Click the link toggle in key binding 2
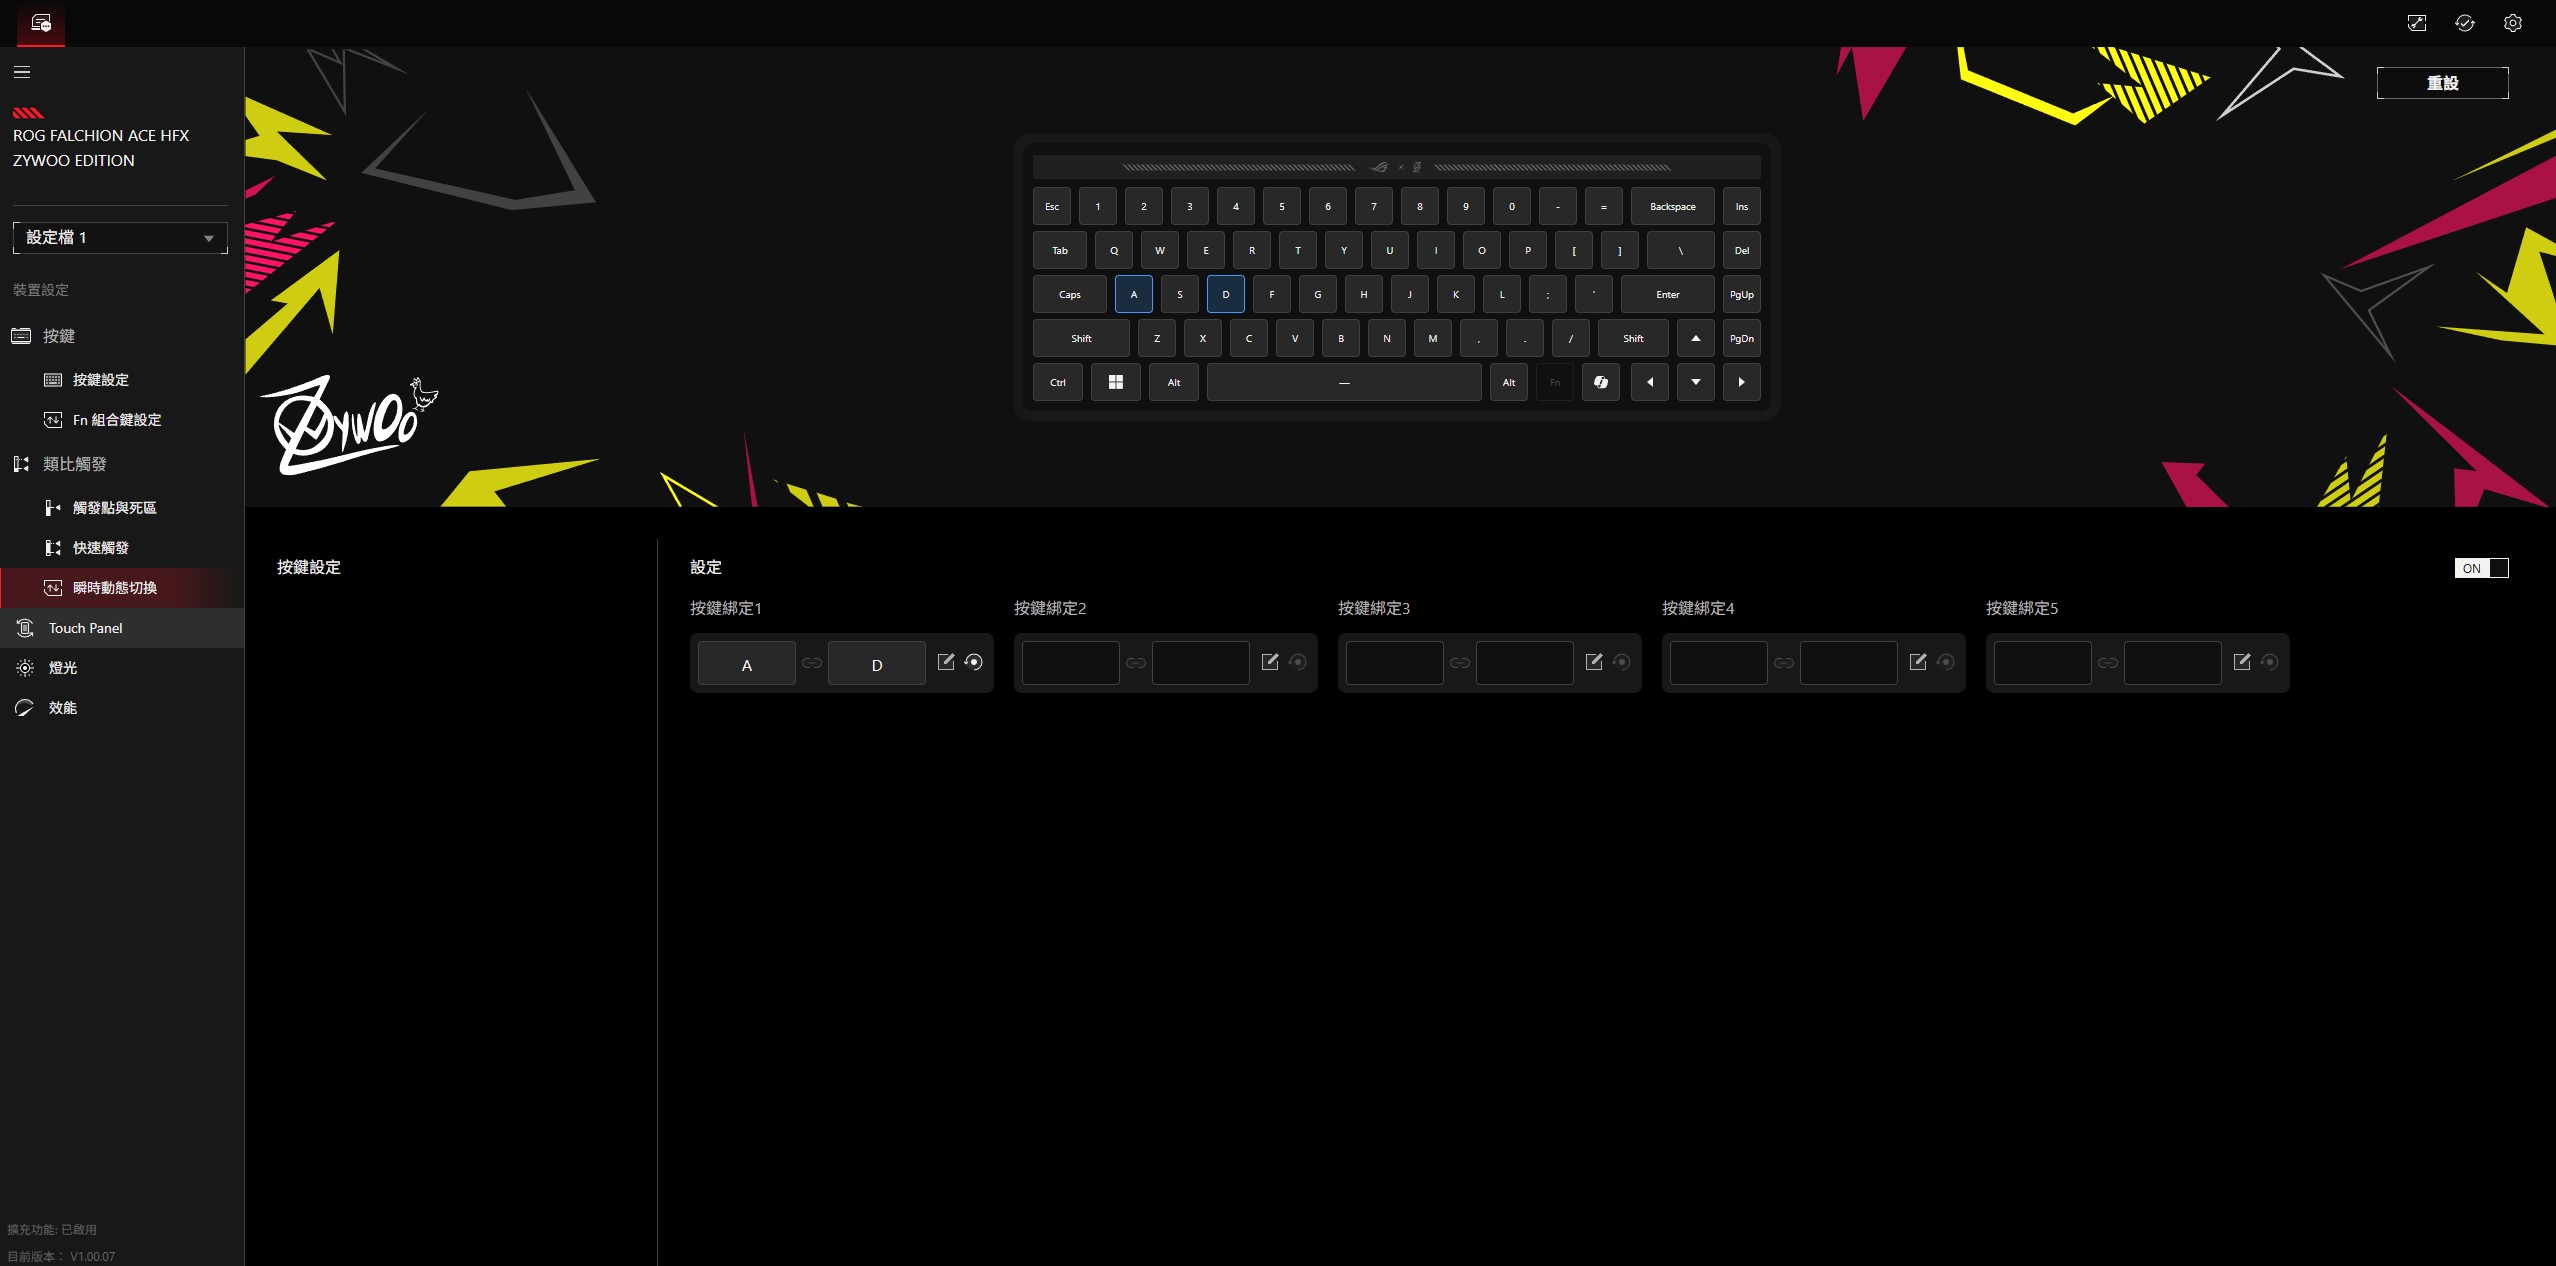 [1136, 663]
